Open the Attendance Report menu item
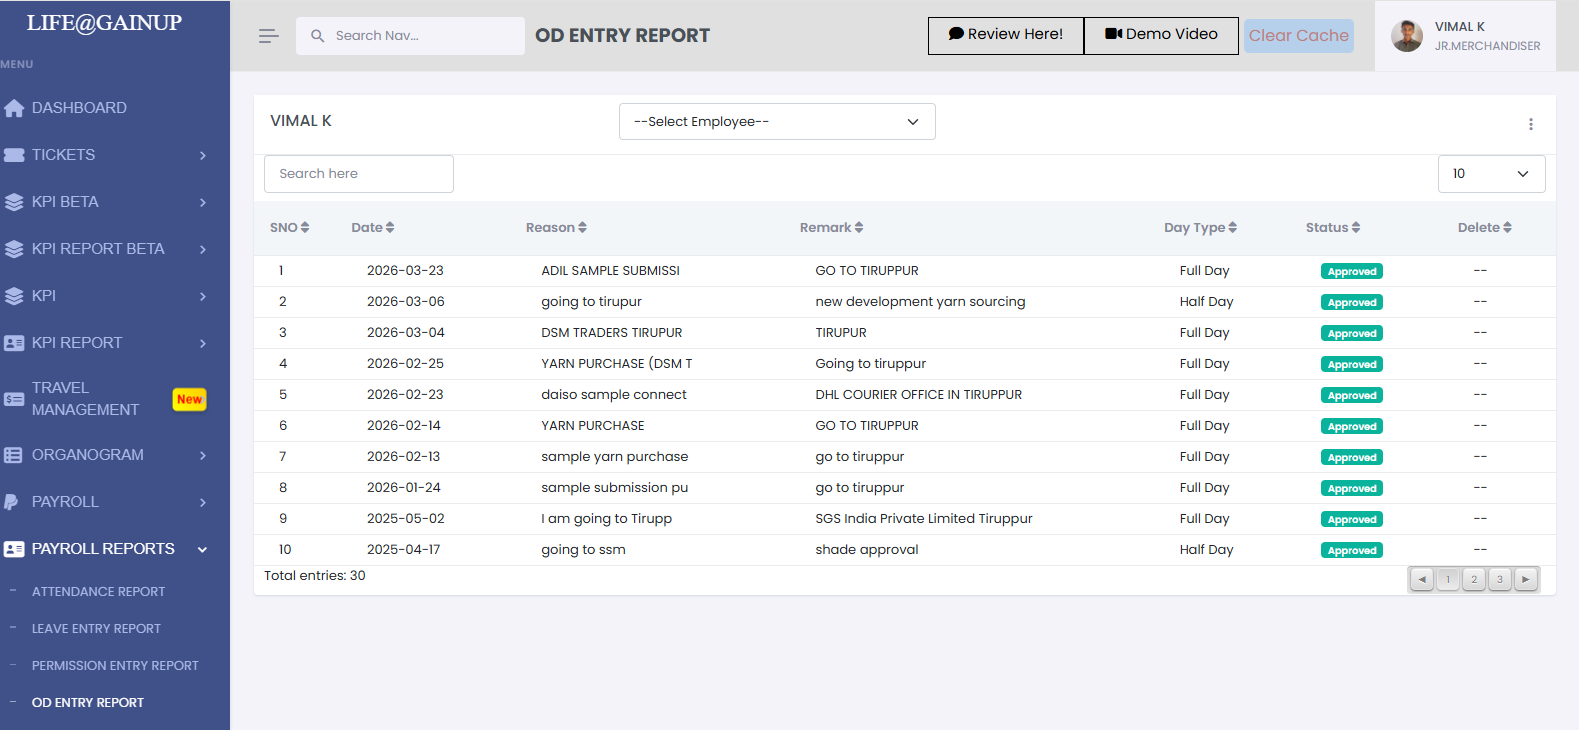The height and width of the screenshot is (730, 1579). (x=98, y=592)
